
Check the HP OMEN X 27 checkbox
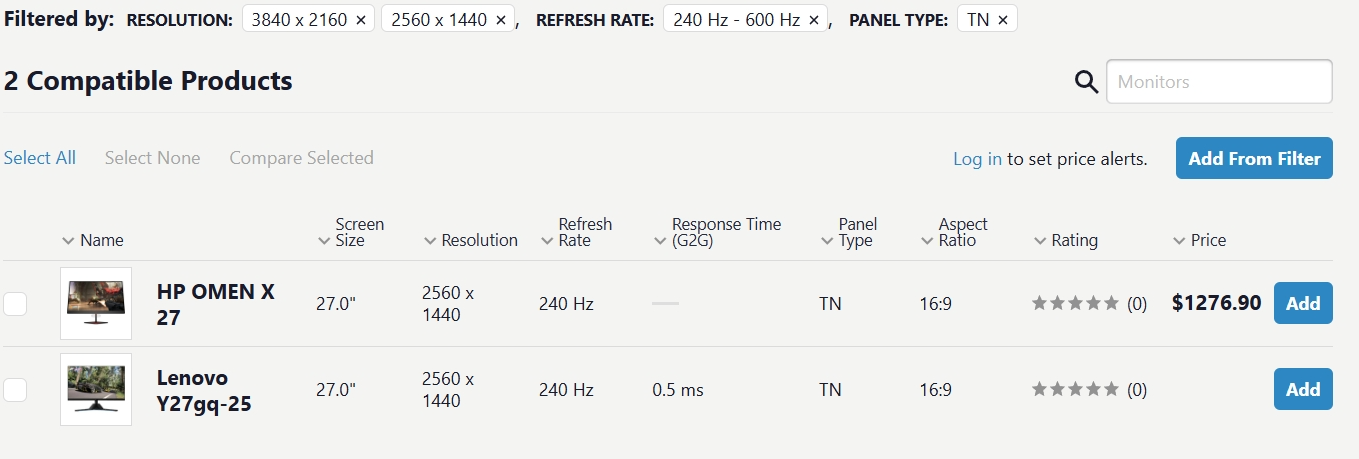[15, 304]
